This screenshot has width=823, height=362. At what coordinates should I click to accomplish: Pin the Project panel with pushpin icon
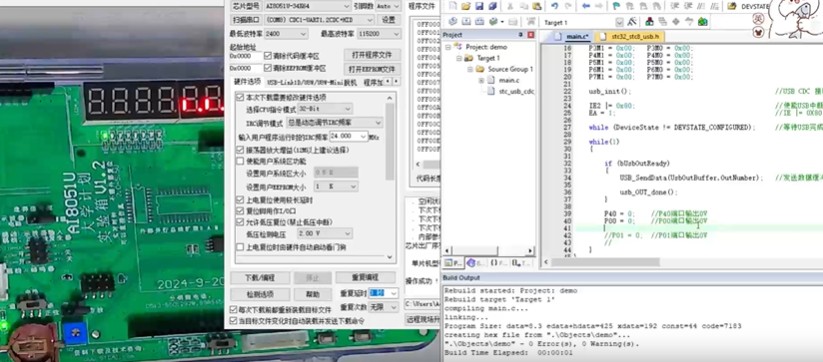pos(521,35)
